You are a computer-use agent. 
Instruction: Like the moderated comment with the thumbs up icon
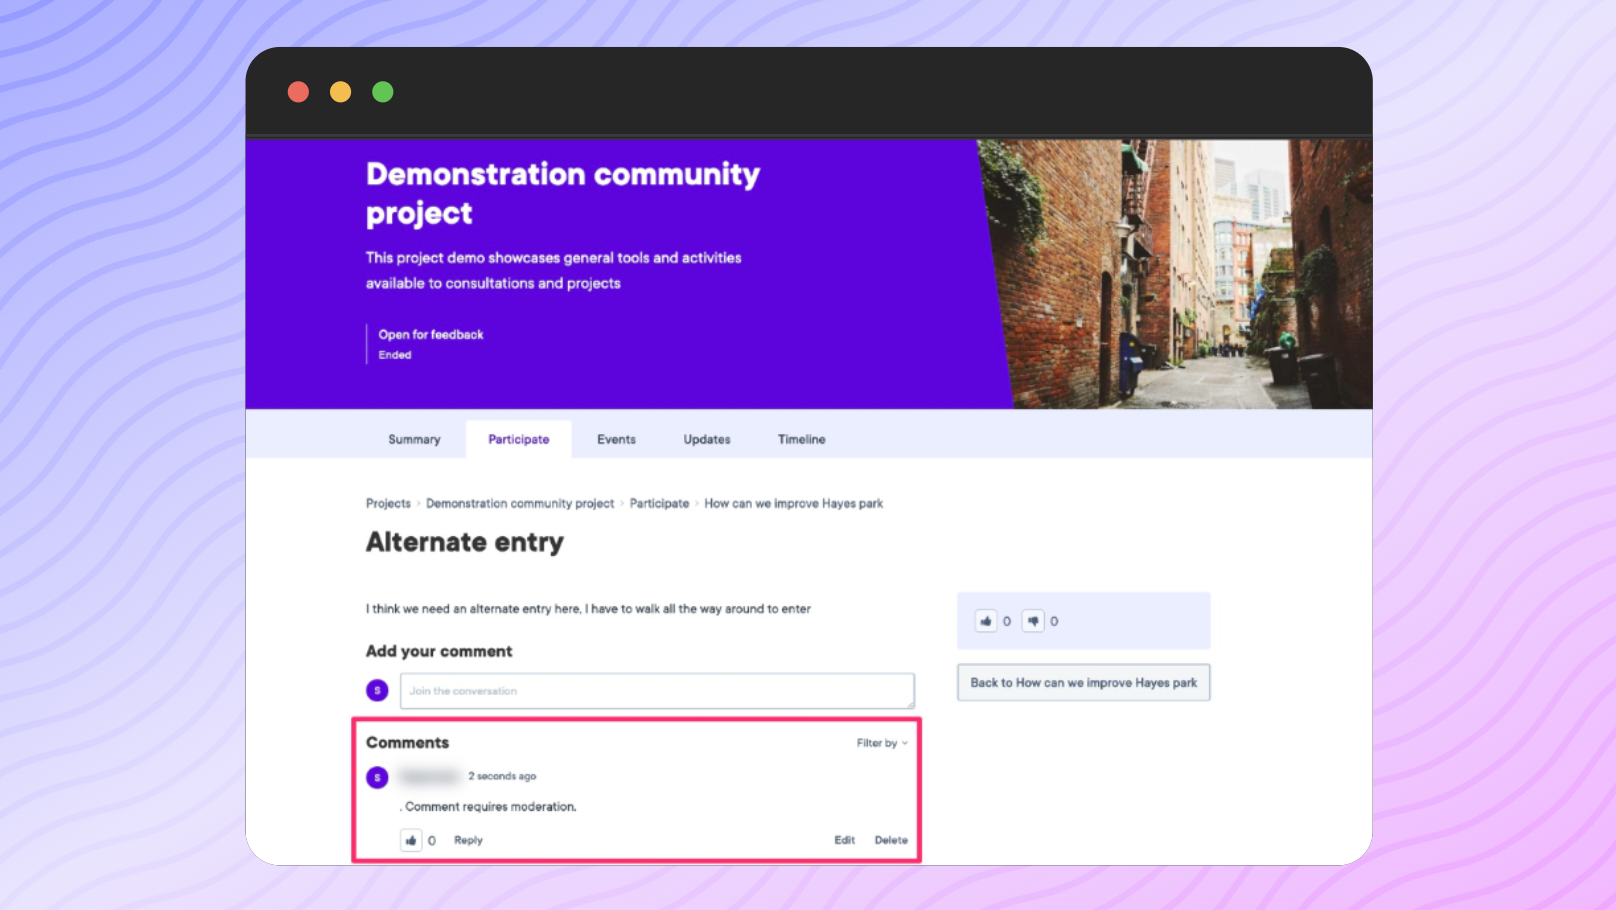(x=411, y=840)
